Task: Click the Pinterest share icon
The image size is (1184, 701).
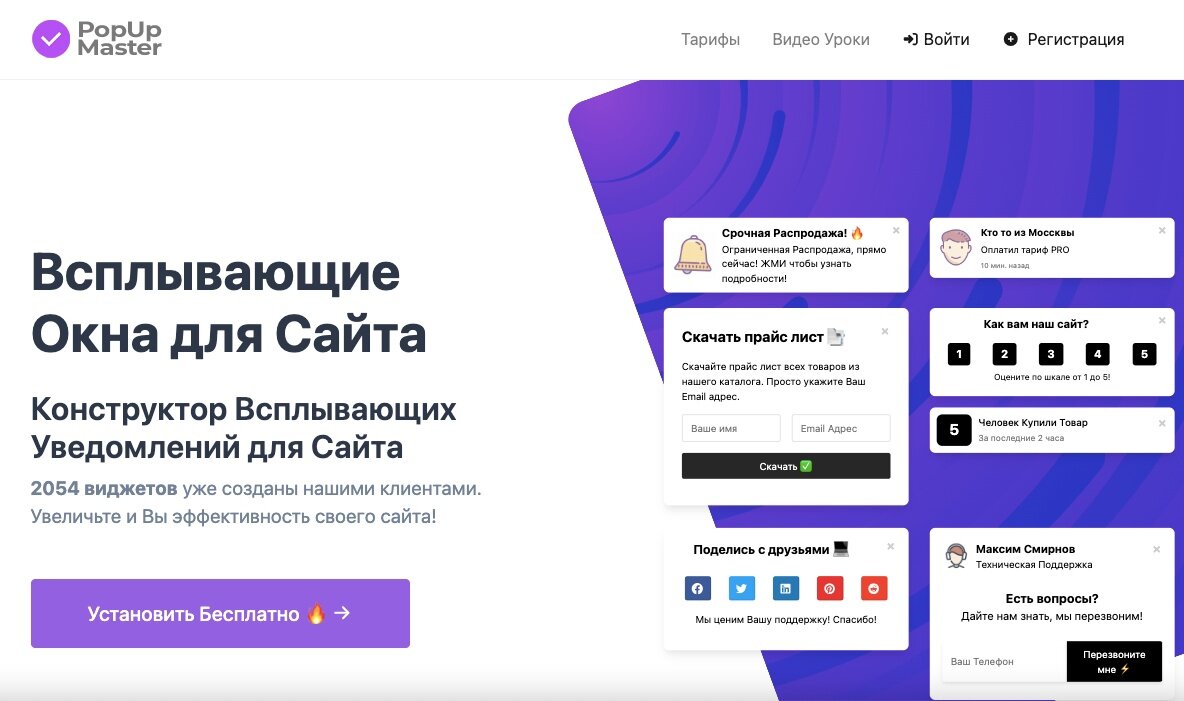Action: point(829,588)
